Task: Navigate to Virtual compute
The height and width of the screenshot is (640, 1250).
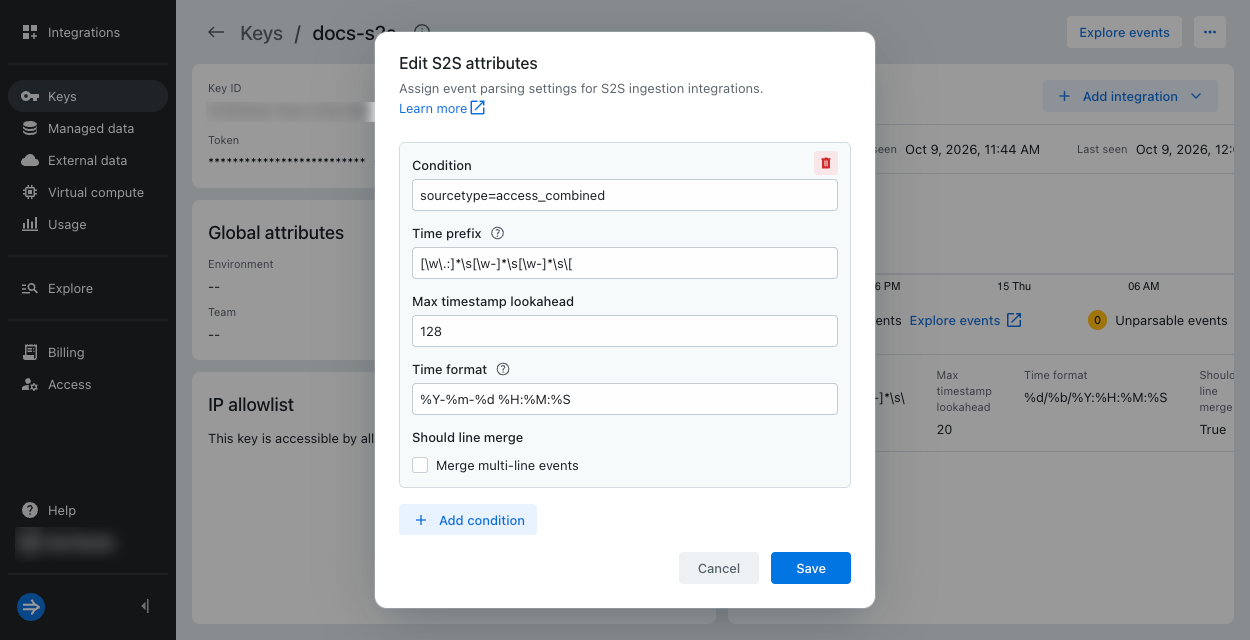Action: click(88, 192)
